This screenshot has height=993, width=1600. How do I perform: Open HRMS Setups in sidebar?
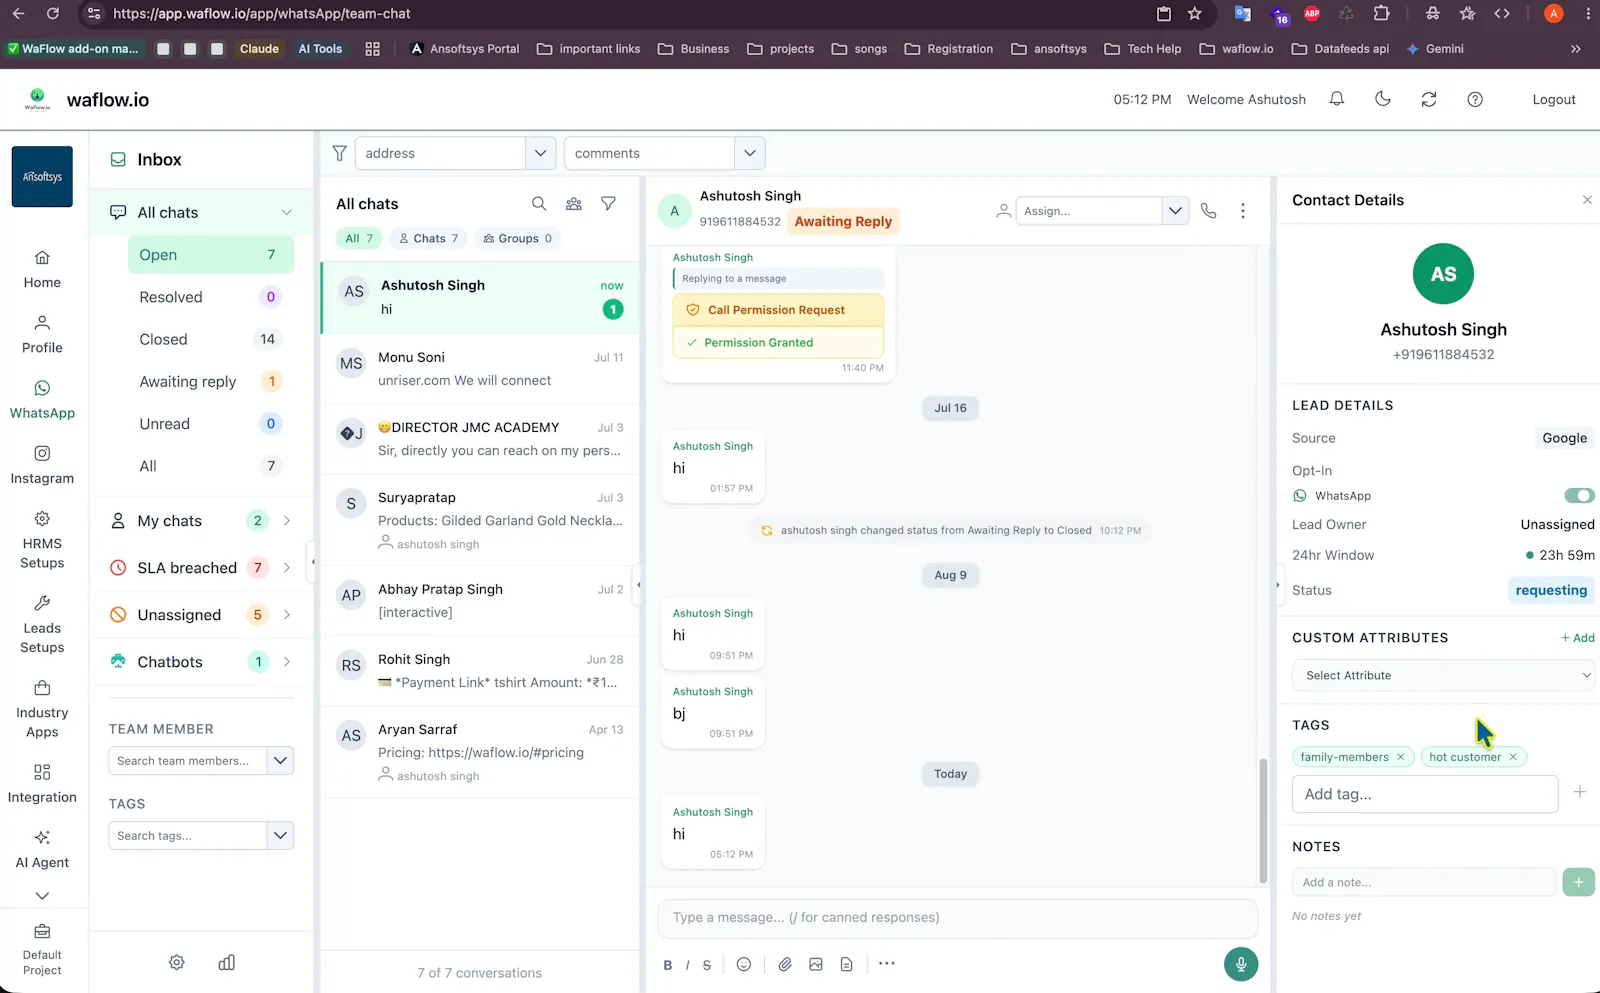pos(42,540)
